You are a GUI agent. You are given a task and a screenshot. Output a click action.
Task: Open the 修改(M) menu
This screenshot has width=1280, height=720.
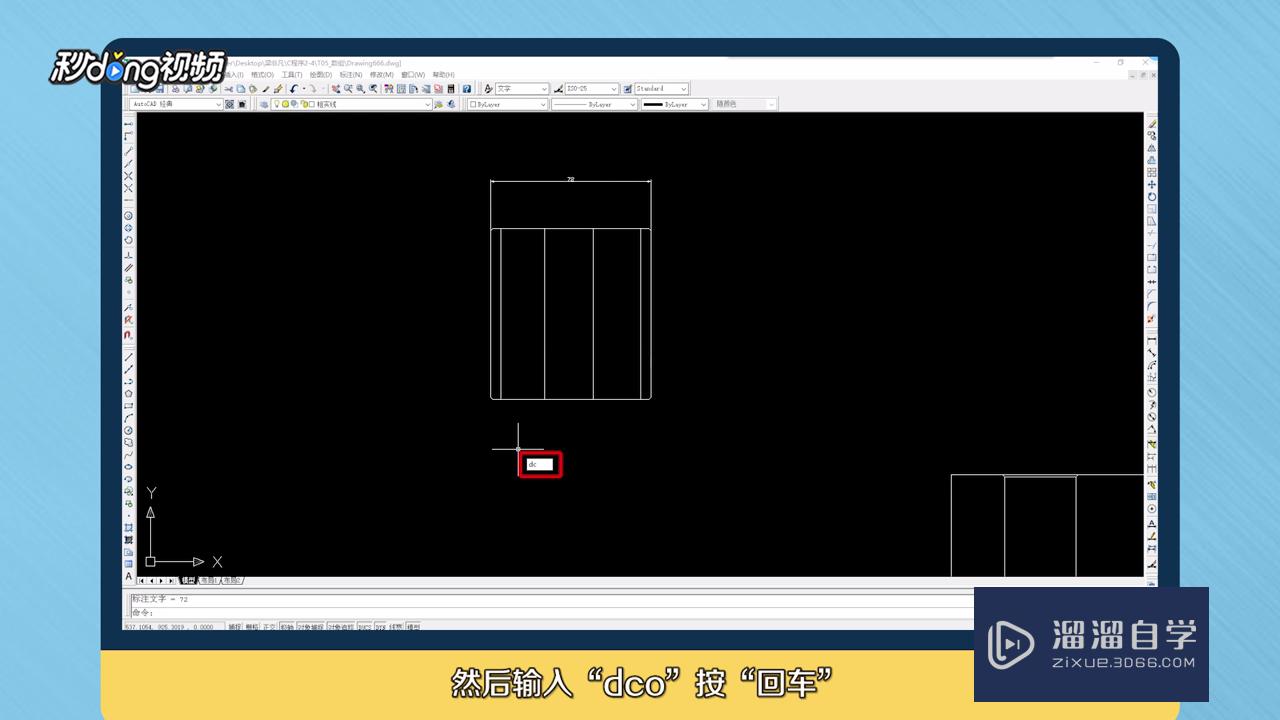[x=381, y=75]
